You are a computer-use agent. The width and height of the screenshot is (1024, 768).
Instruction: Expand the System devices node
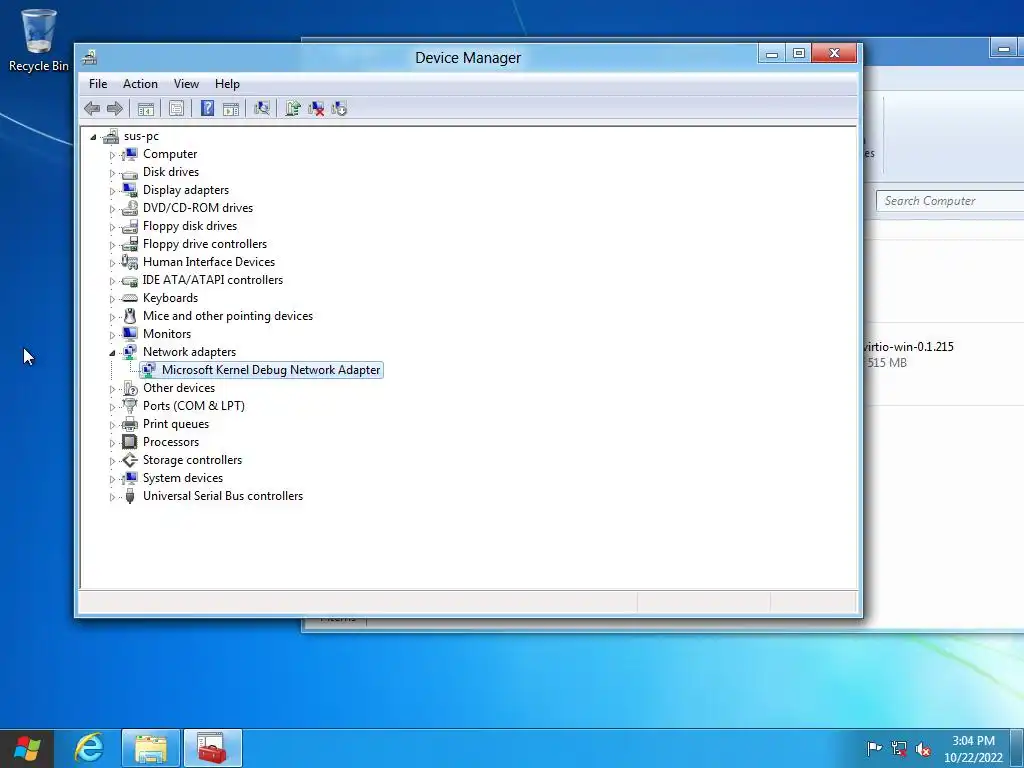pyautogui.click(x=112, y=479)
